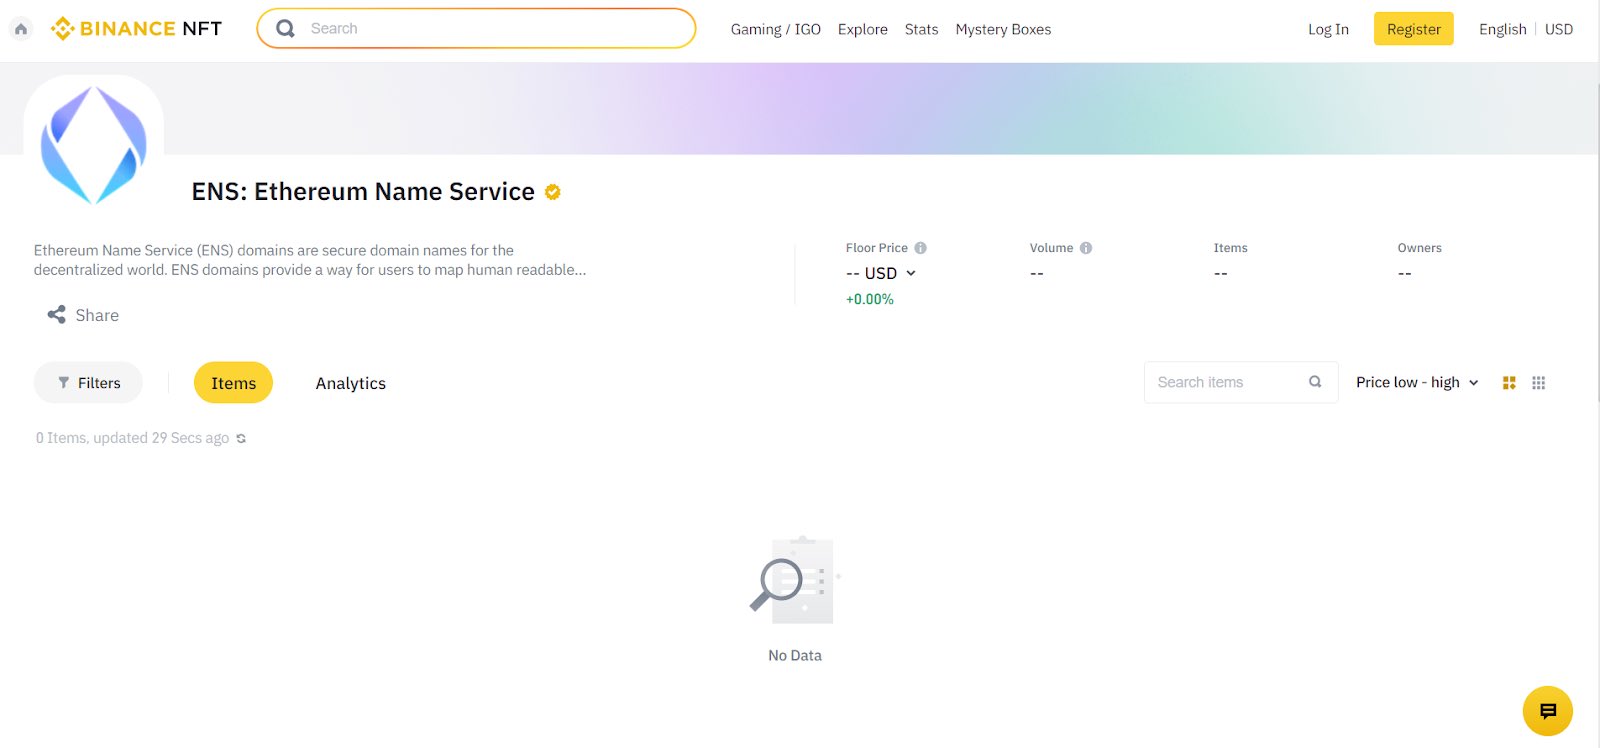Switch to large grid view

tap(1509, 383)
